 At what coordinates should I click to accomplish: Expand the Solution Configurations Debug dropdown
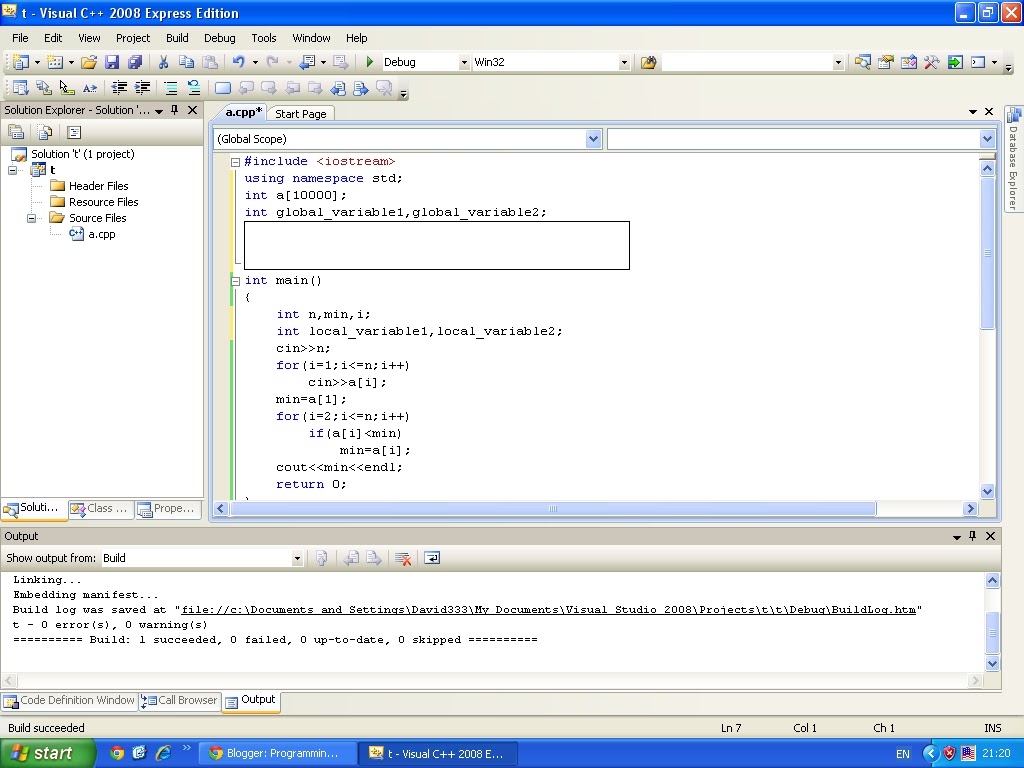(464, 60)
